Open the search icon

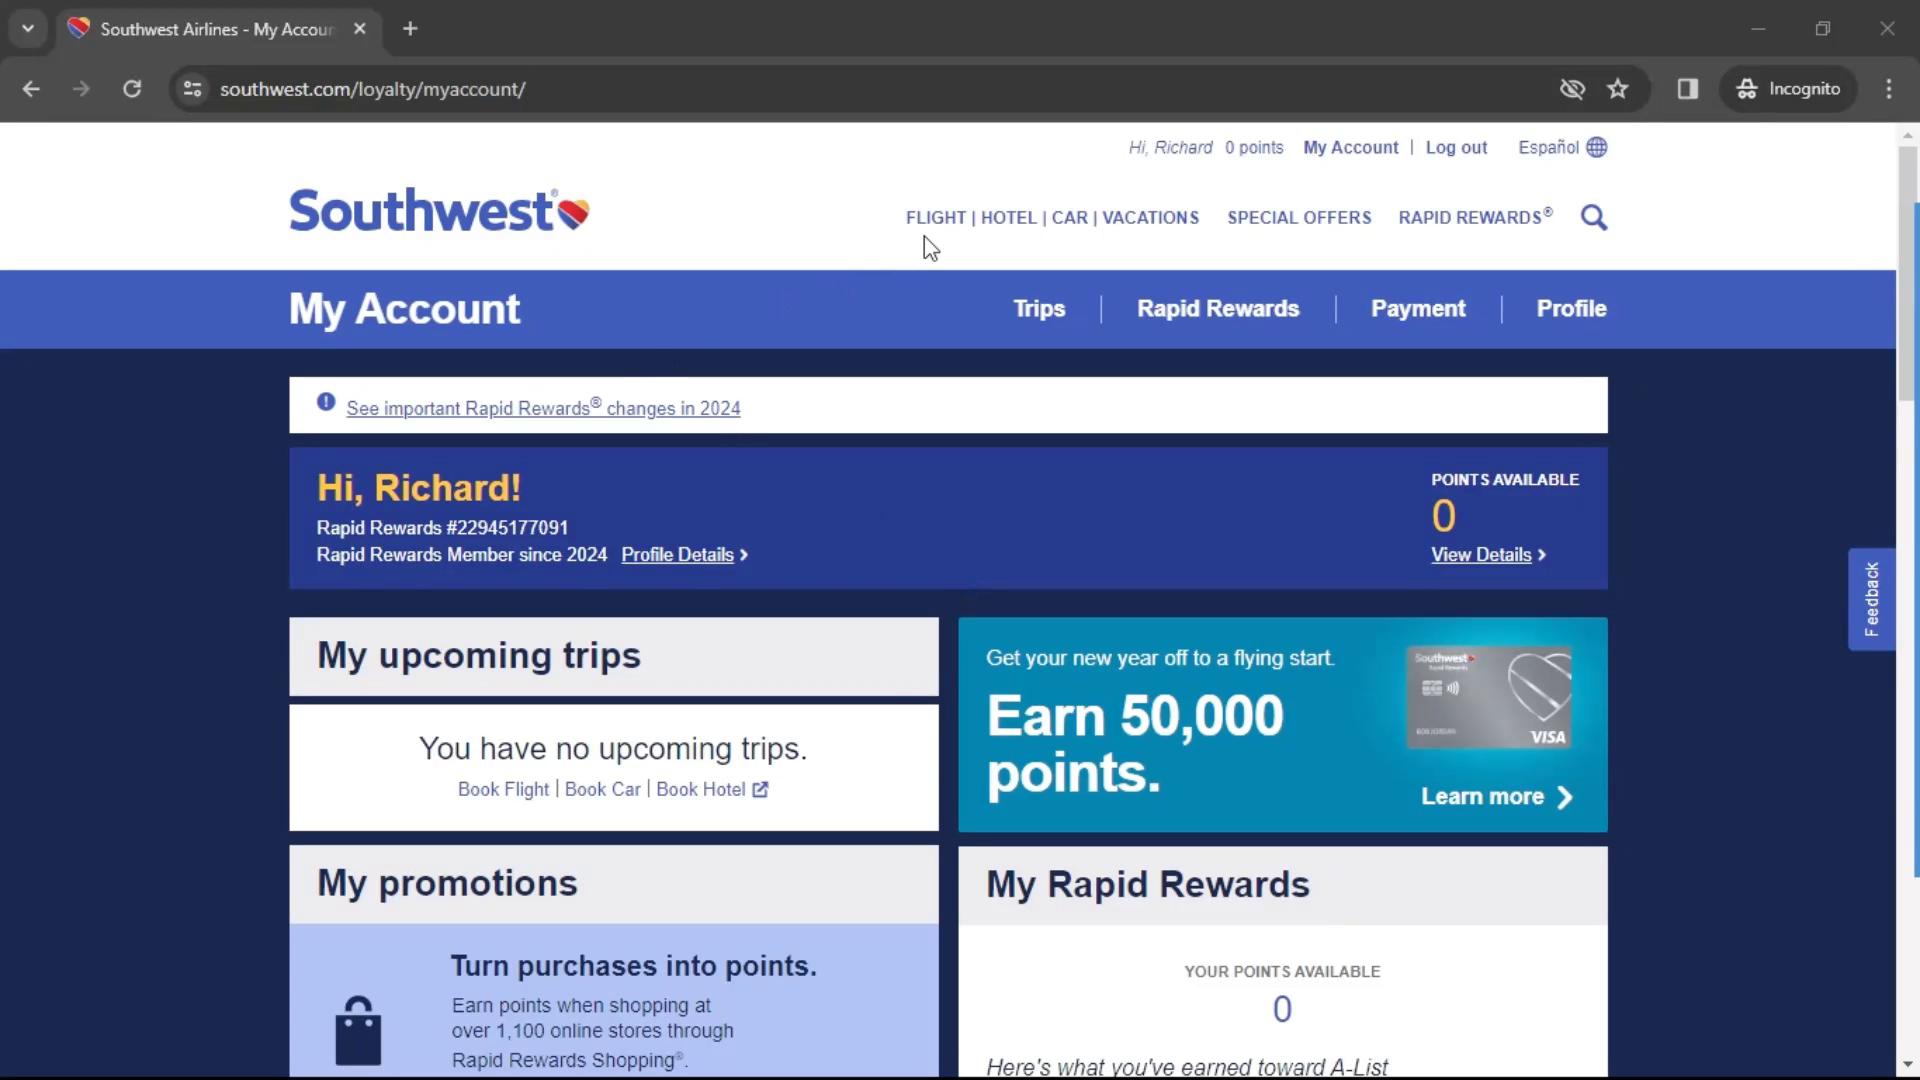coord(1594,218)
